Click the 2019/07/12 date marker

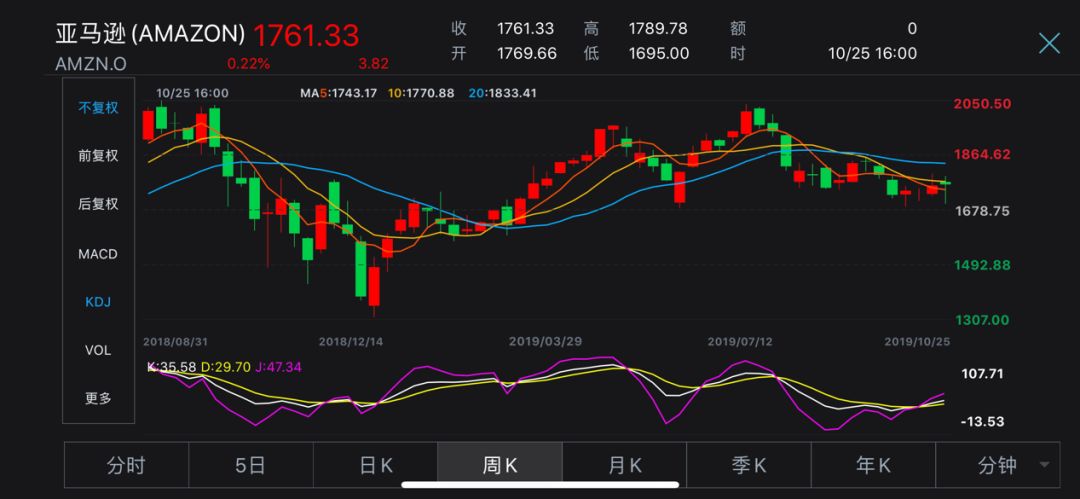tap(741, 341)
